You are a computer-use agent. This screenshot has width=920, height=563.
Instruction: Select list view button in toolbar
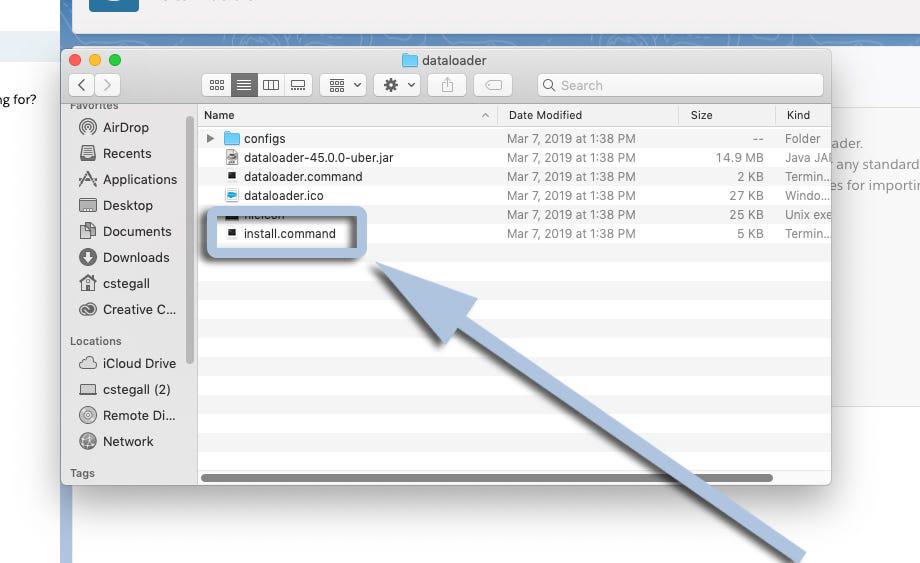[243, 86]
